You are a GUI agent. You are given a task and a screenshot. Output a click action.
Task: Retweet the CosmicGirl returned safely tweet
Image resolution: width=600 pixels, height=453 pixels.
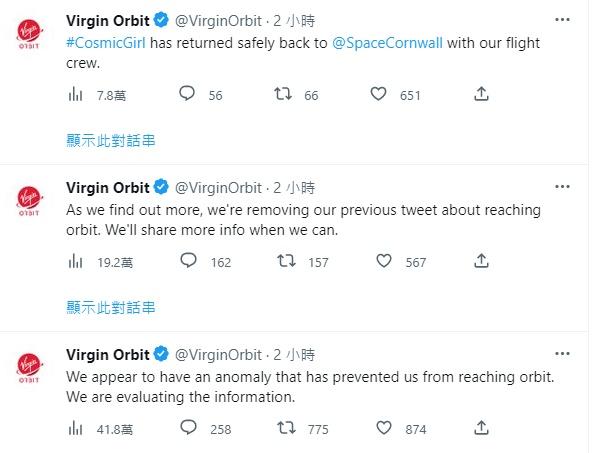click(x=285, y=95)
